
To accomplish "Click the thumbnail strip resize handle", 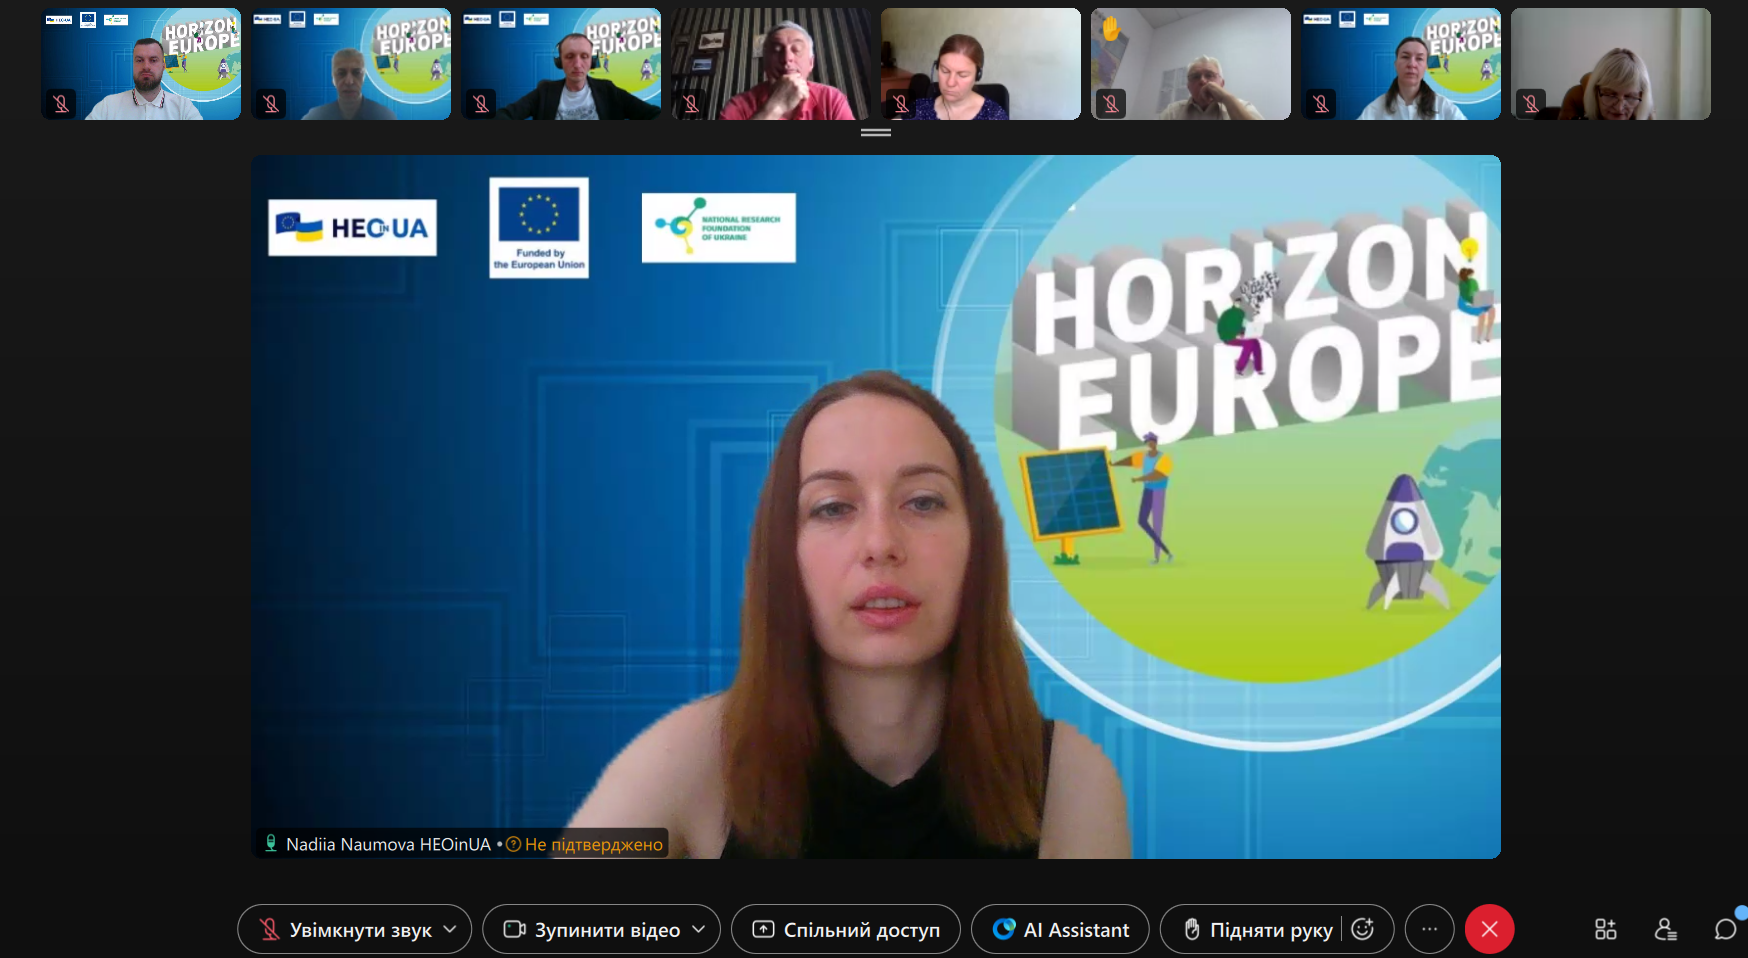I will pyautogui.click(x=876, y=132).
